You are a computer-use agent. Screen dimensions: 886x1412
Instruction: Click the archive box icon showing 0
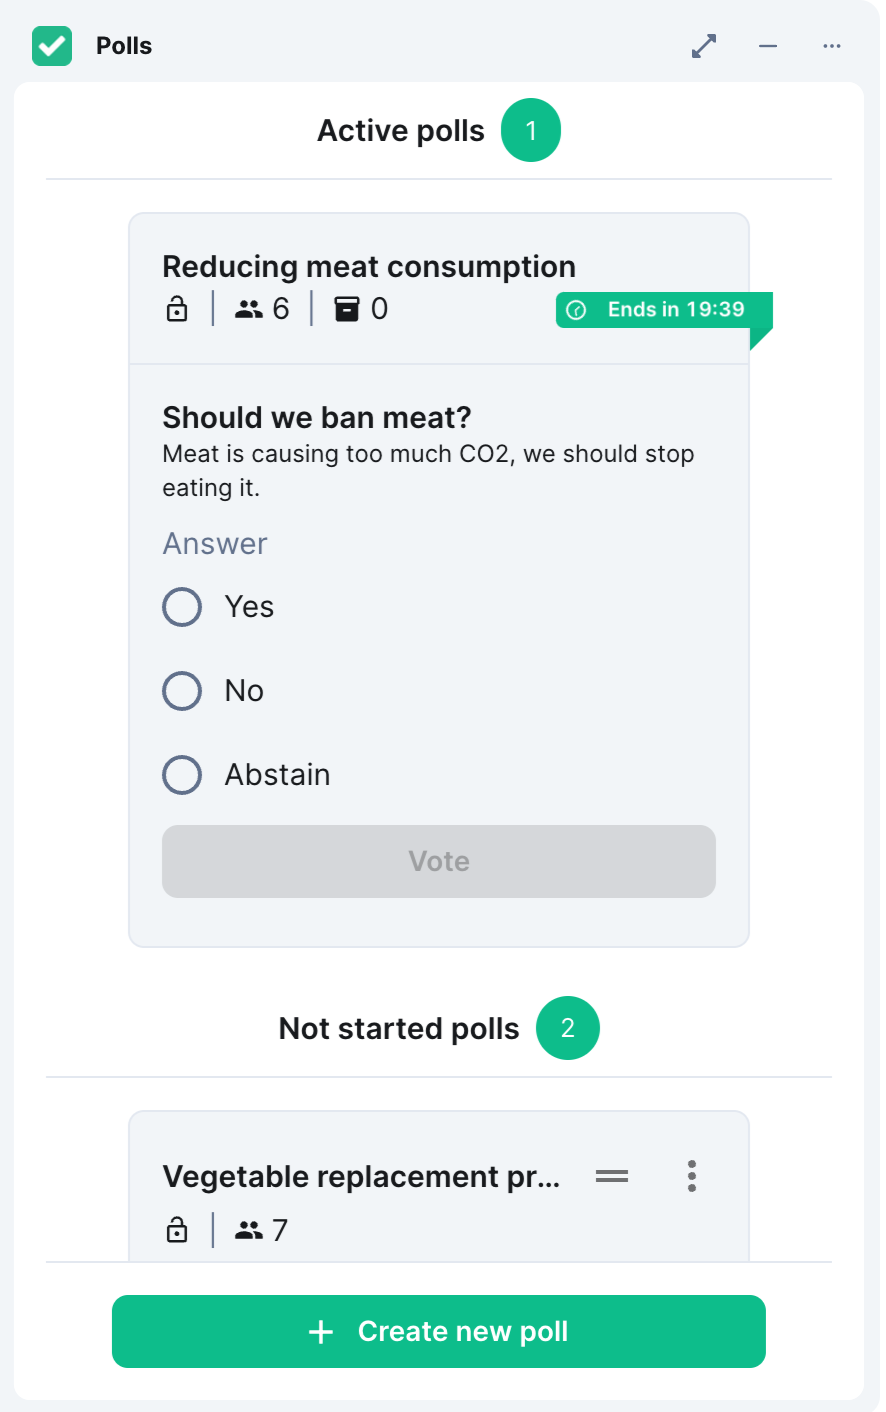point(346,309)
